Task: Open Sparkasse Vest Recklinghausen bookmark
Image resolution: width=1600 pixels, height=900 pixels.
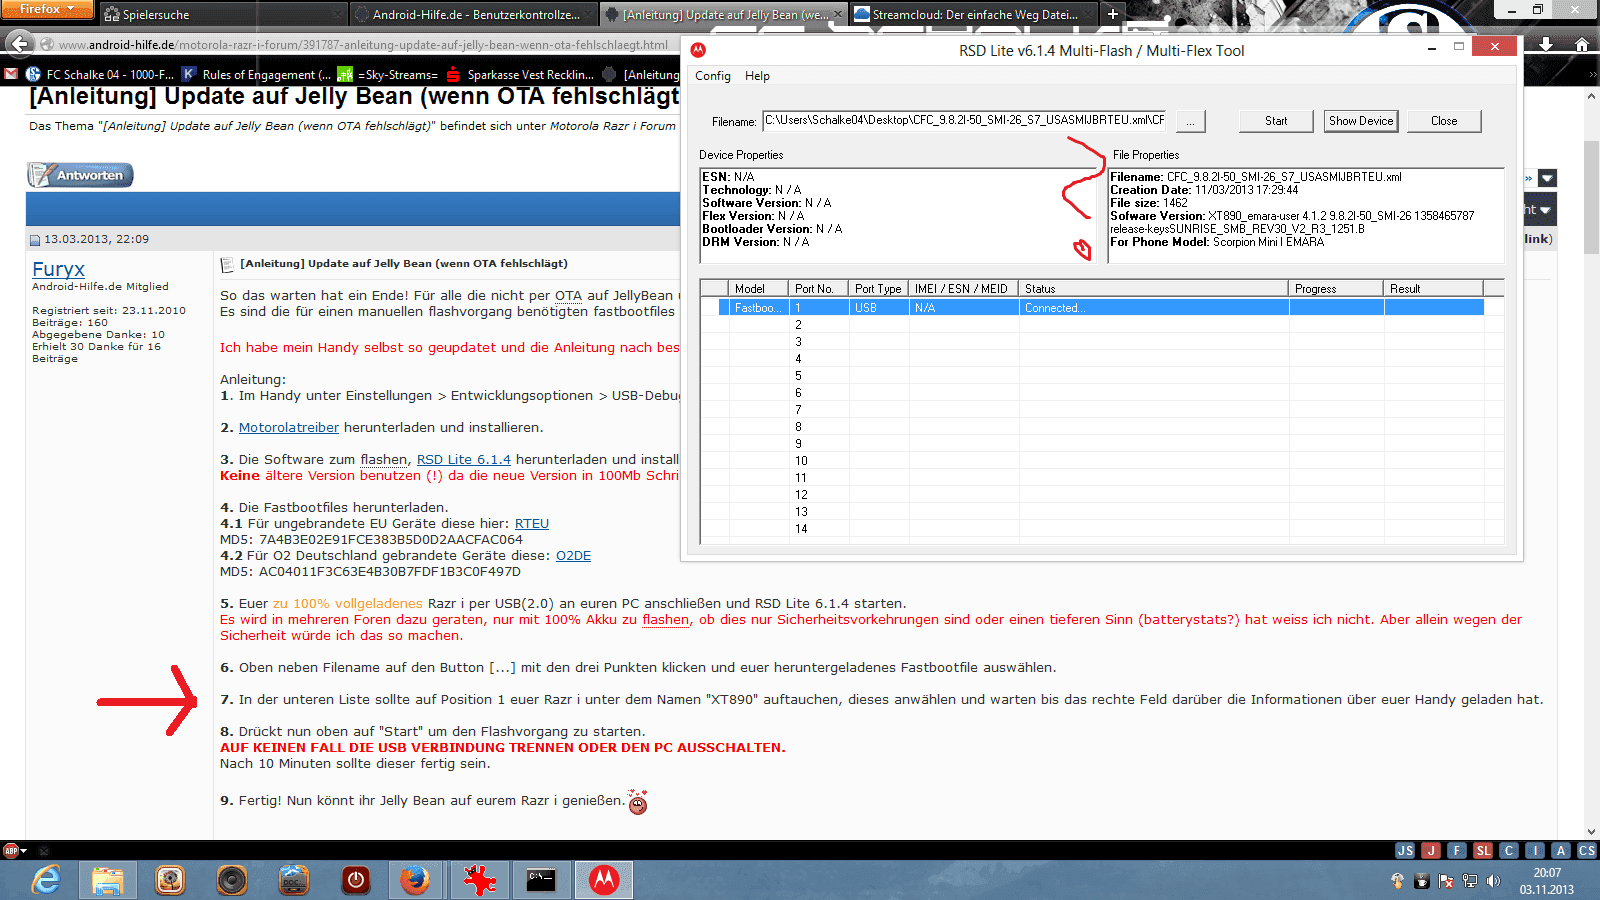Action: pos(520,74)
